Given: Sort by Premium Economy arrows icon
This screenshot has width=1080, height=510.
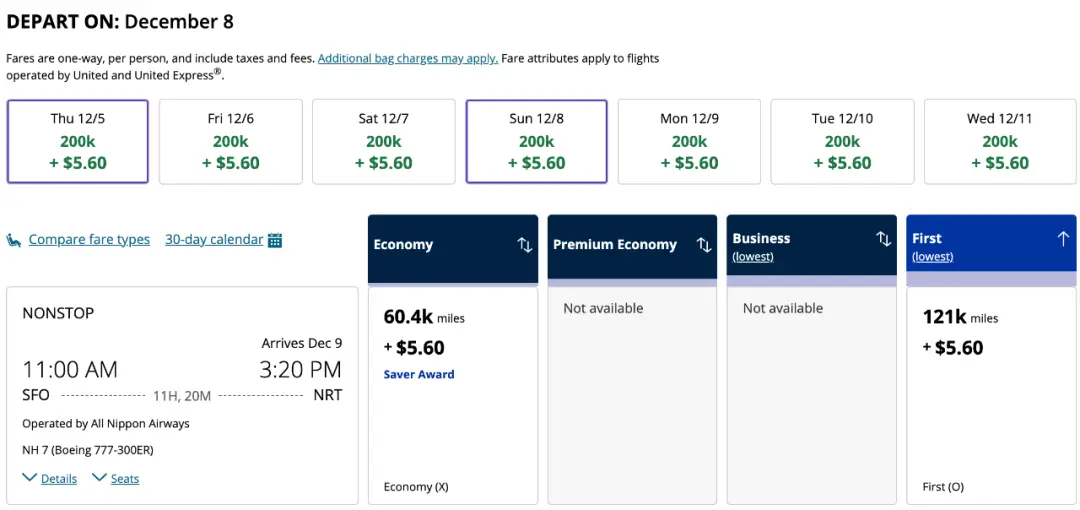Looking at the screenshot, I should click(703, 245).
